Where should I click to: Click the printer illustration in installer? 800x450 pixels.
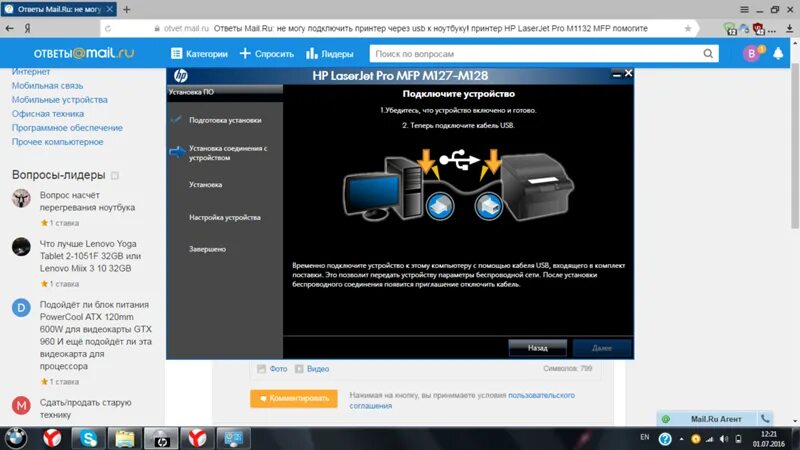[537, 187]
